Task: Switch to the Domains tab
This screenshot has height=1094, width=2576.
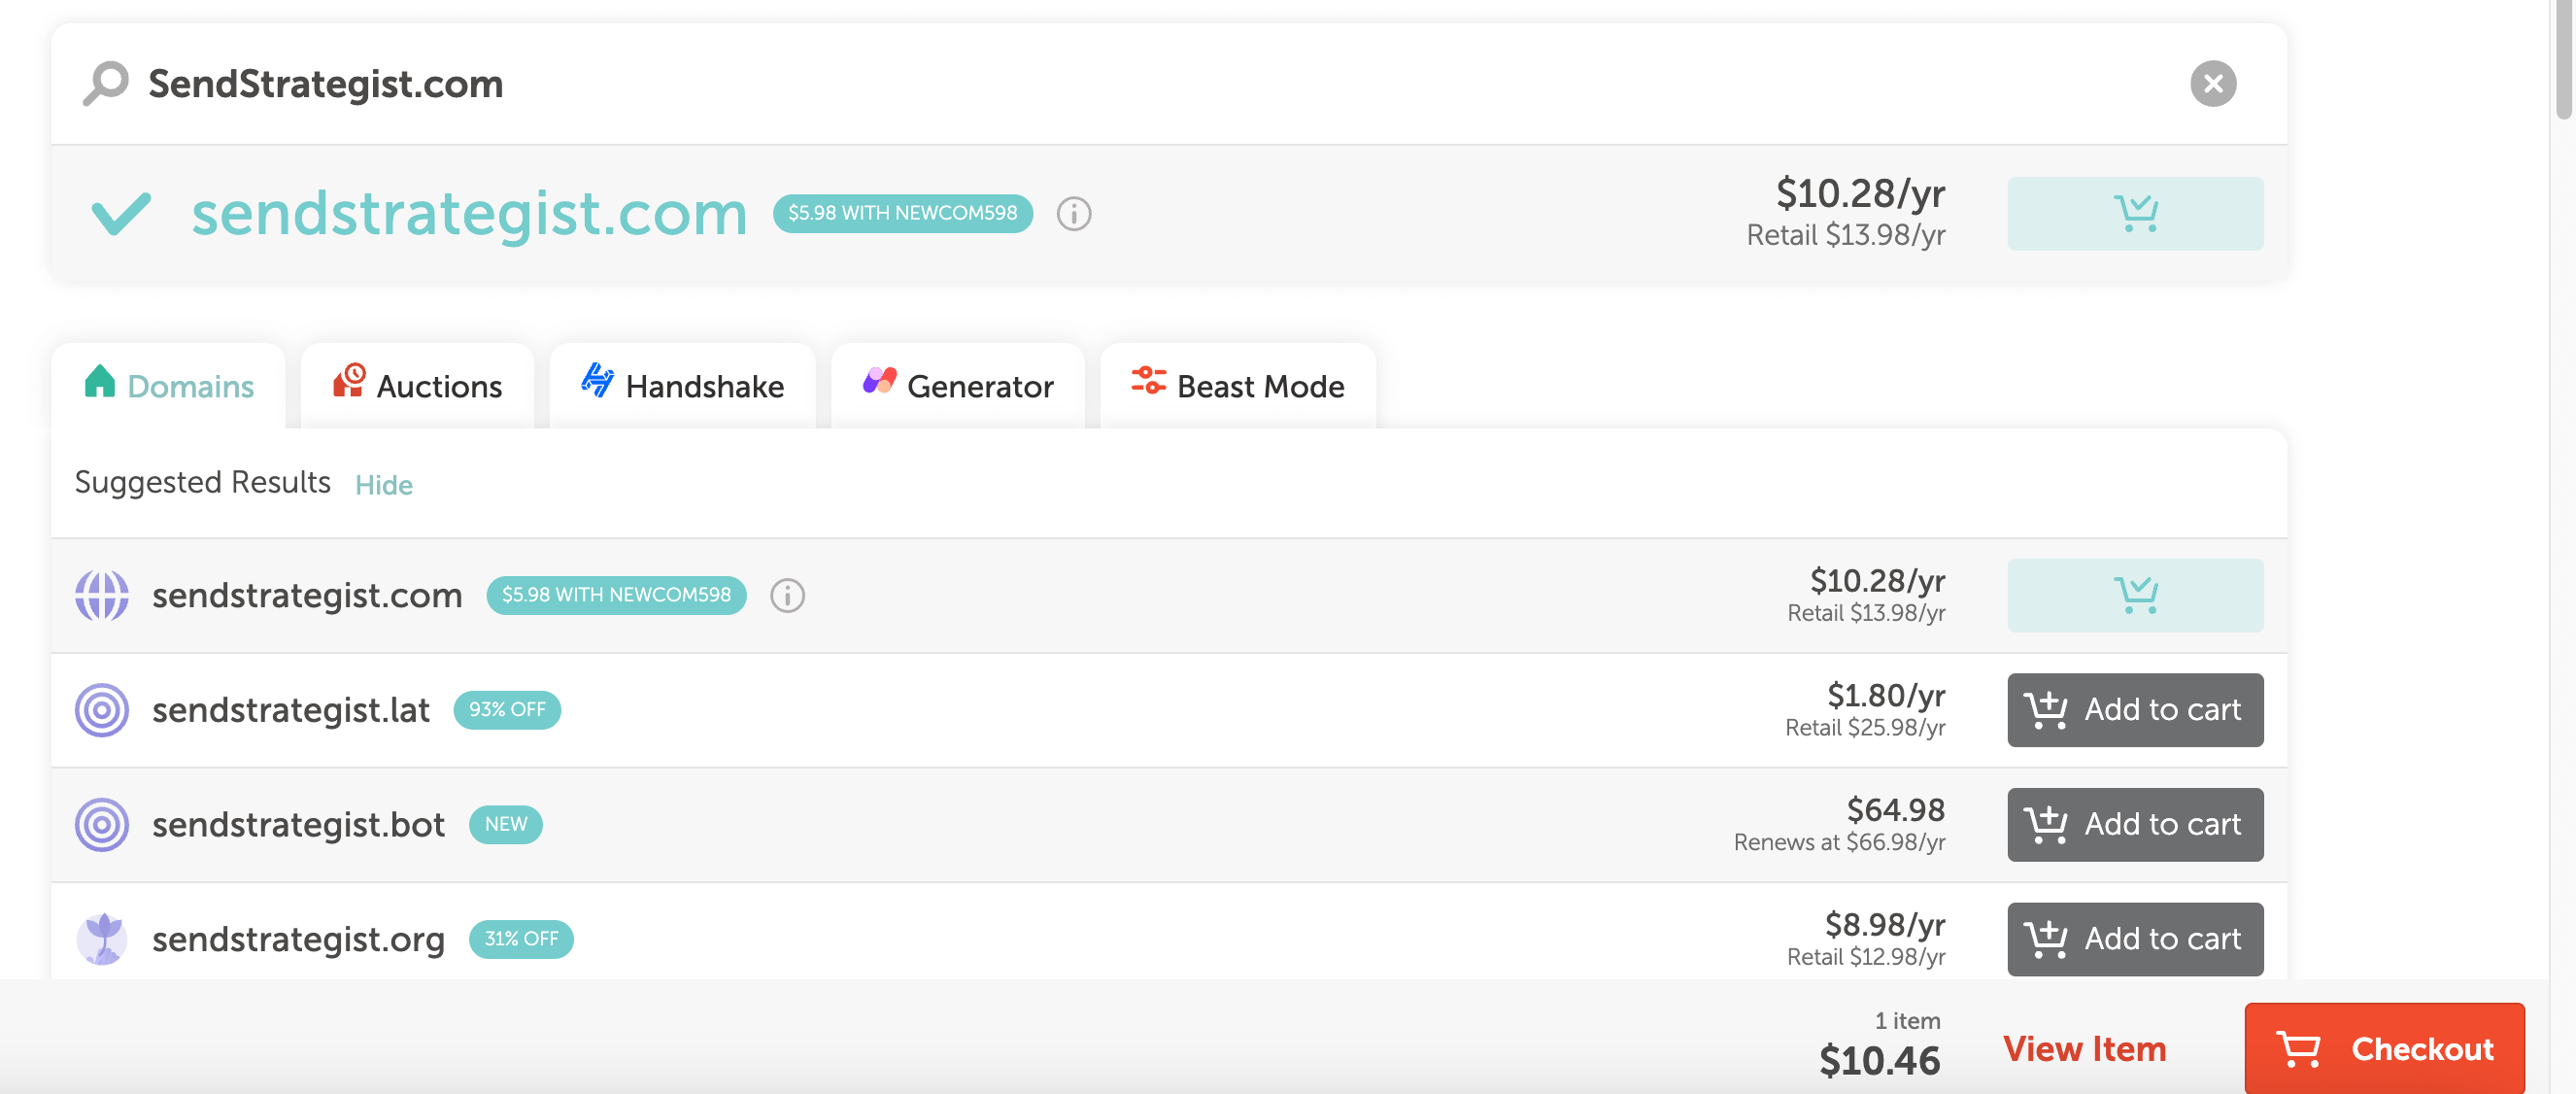Action: click(x=168, y=386)
